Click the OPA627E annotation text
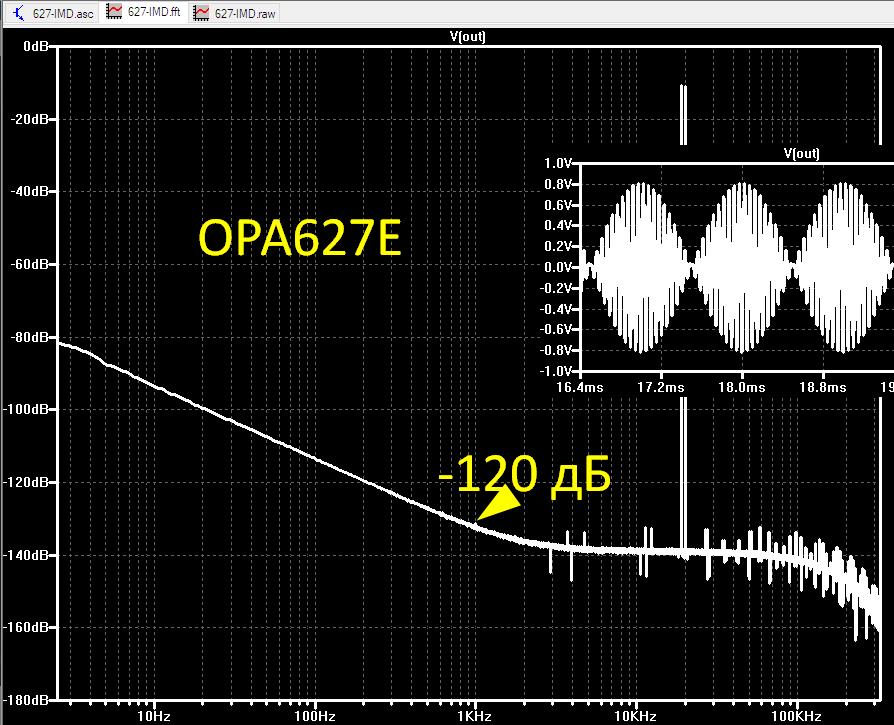The width and height of the screenshot is (894, 725). point(300,238)
